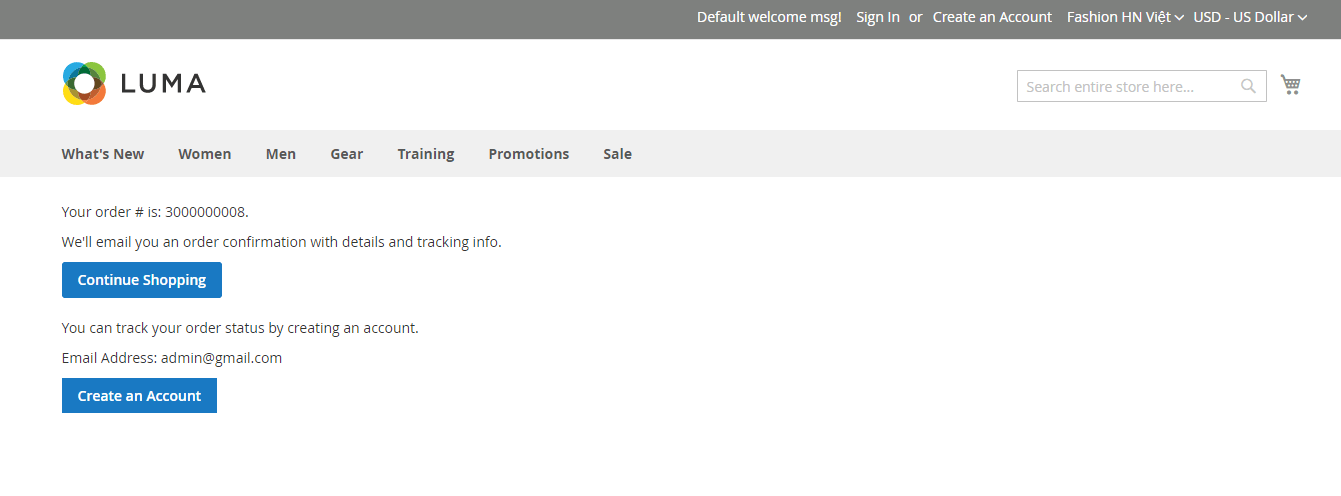Click the chevron beside Fashion HN Việt
The image size is (1341, 496).
point(1180,18)
